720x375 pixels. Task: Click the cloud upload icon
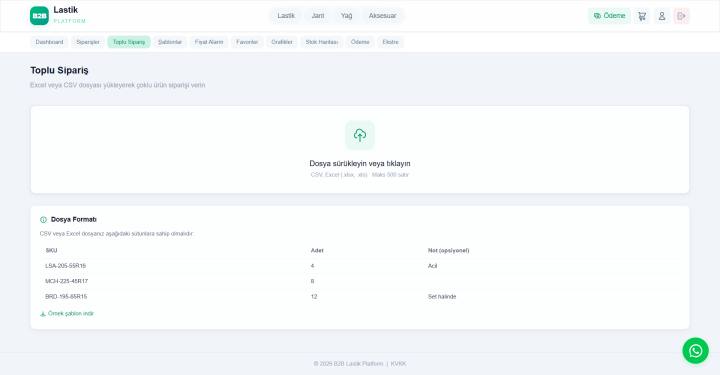pyautogui.click(x=360, y=135)
